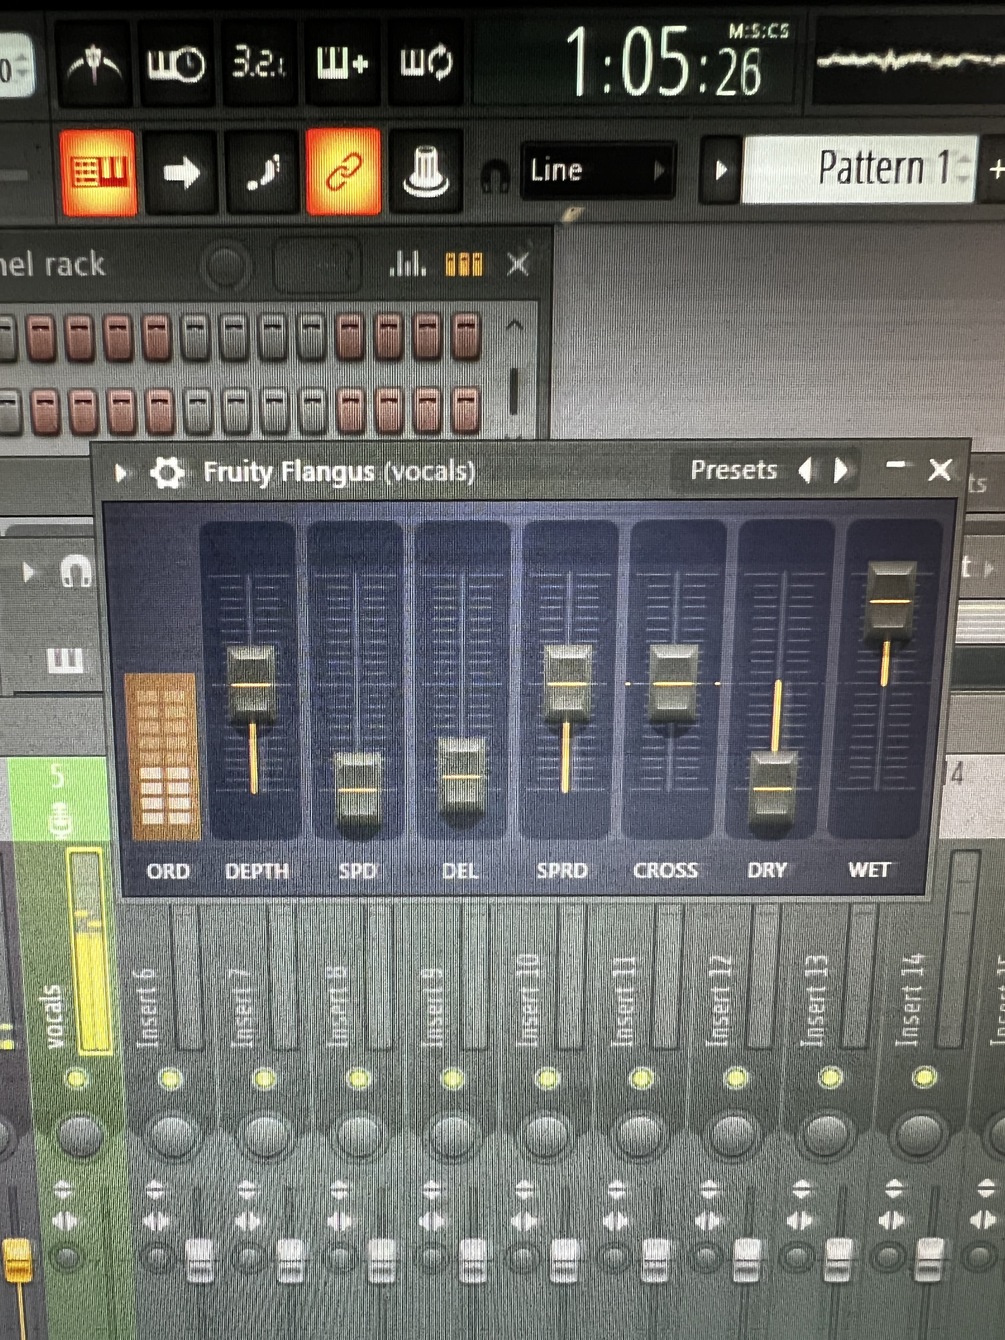Viewport: 1005px width, 1340px height.
Task: Click the knob icon in the toolbar
Action: pos(425,172)
